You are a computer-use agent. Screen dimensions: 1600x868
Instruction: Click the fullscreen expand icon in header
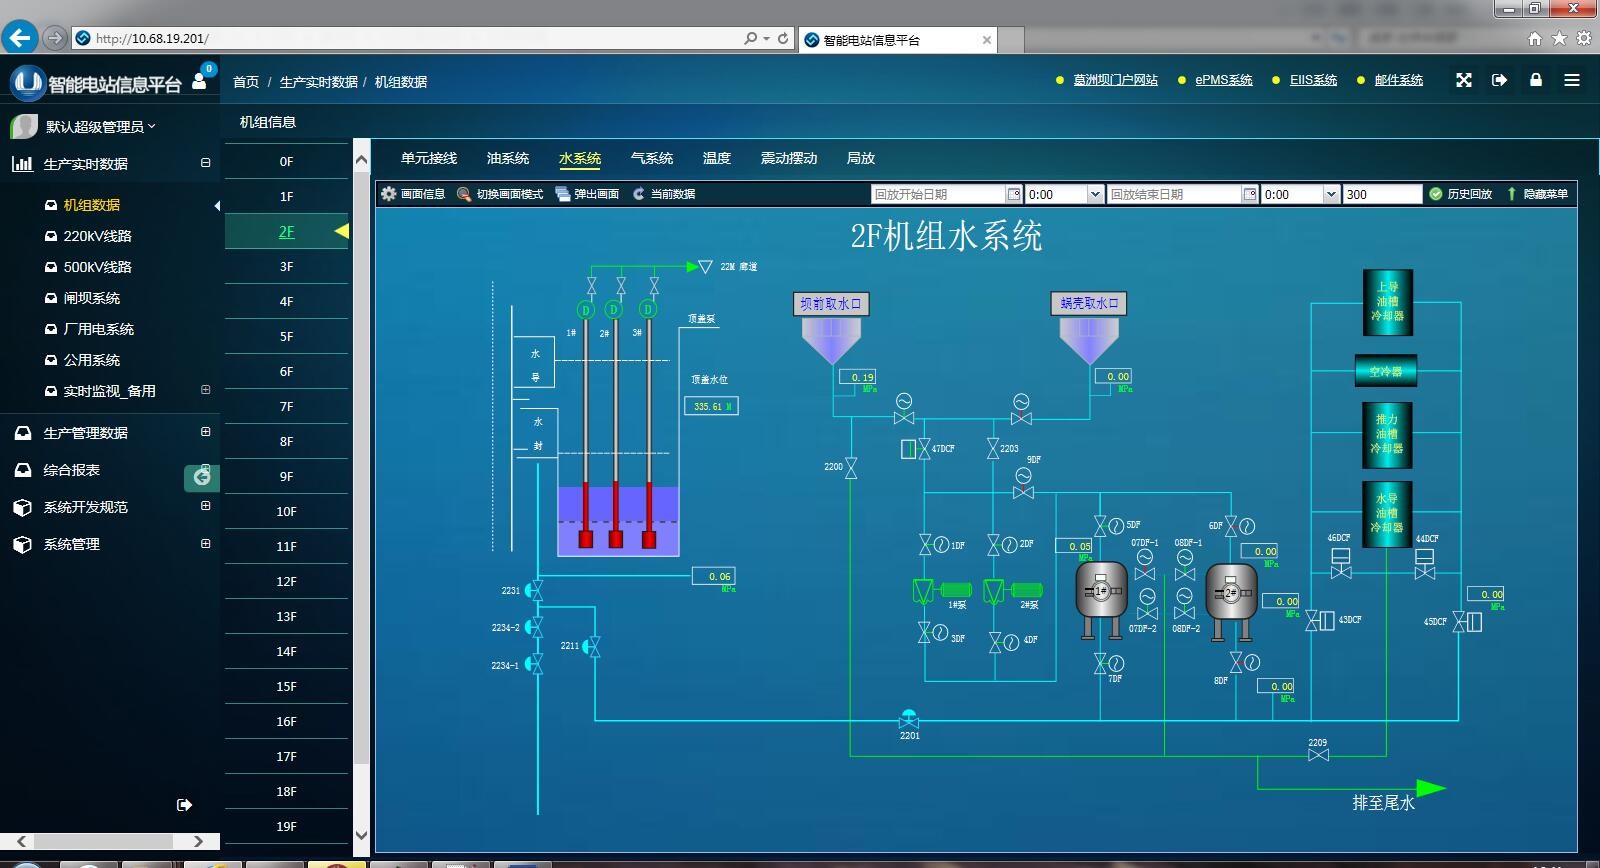1464,80
